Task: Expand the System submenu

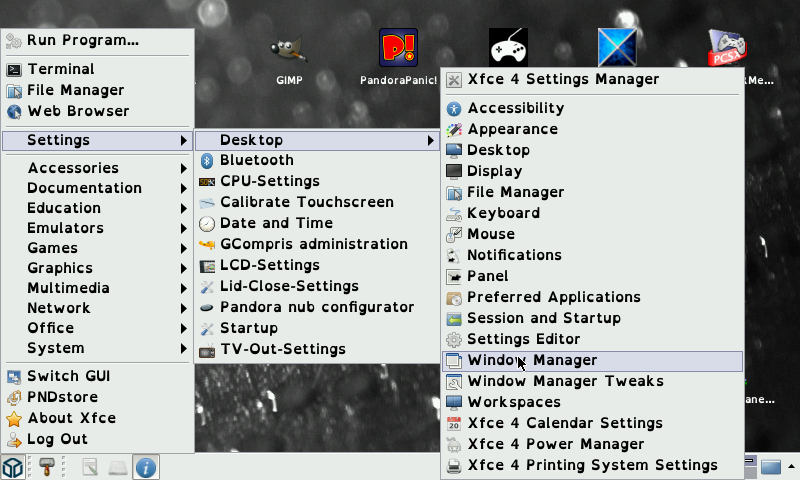Action: [55, 348]
